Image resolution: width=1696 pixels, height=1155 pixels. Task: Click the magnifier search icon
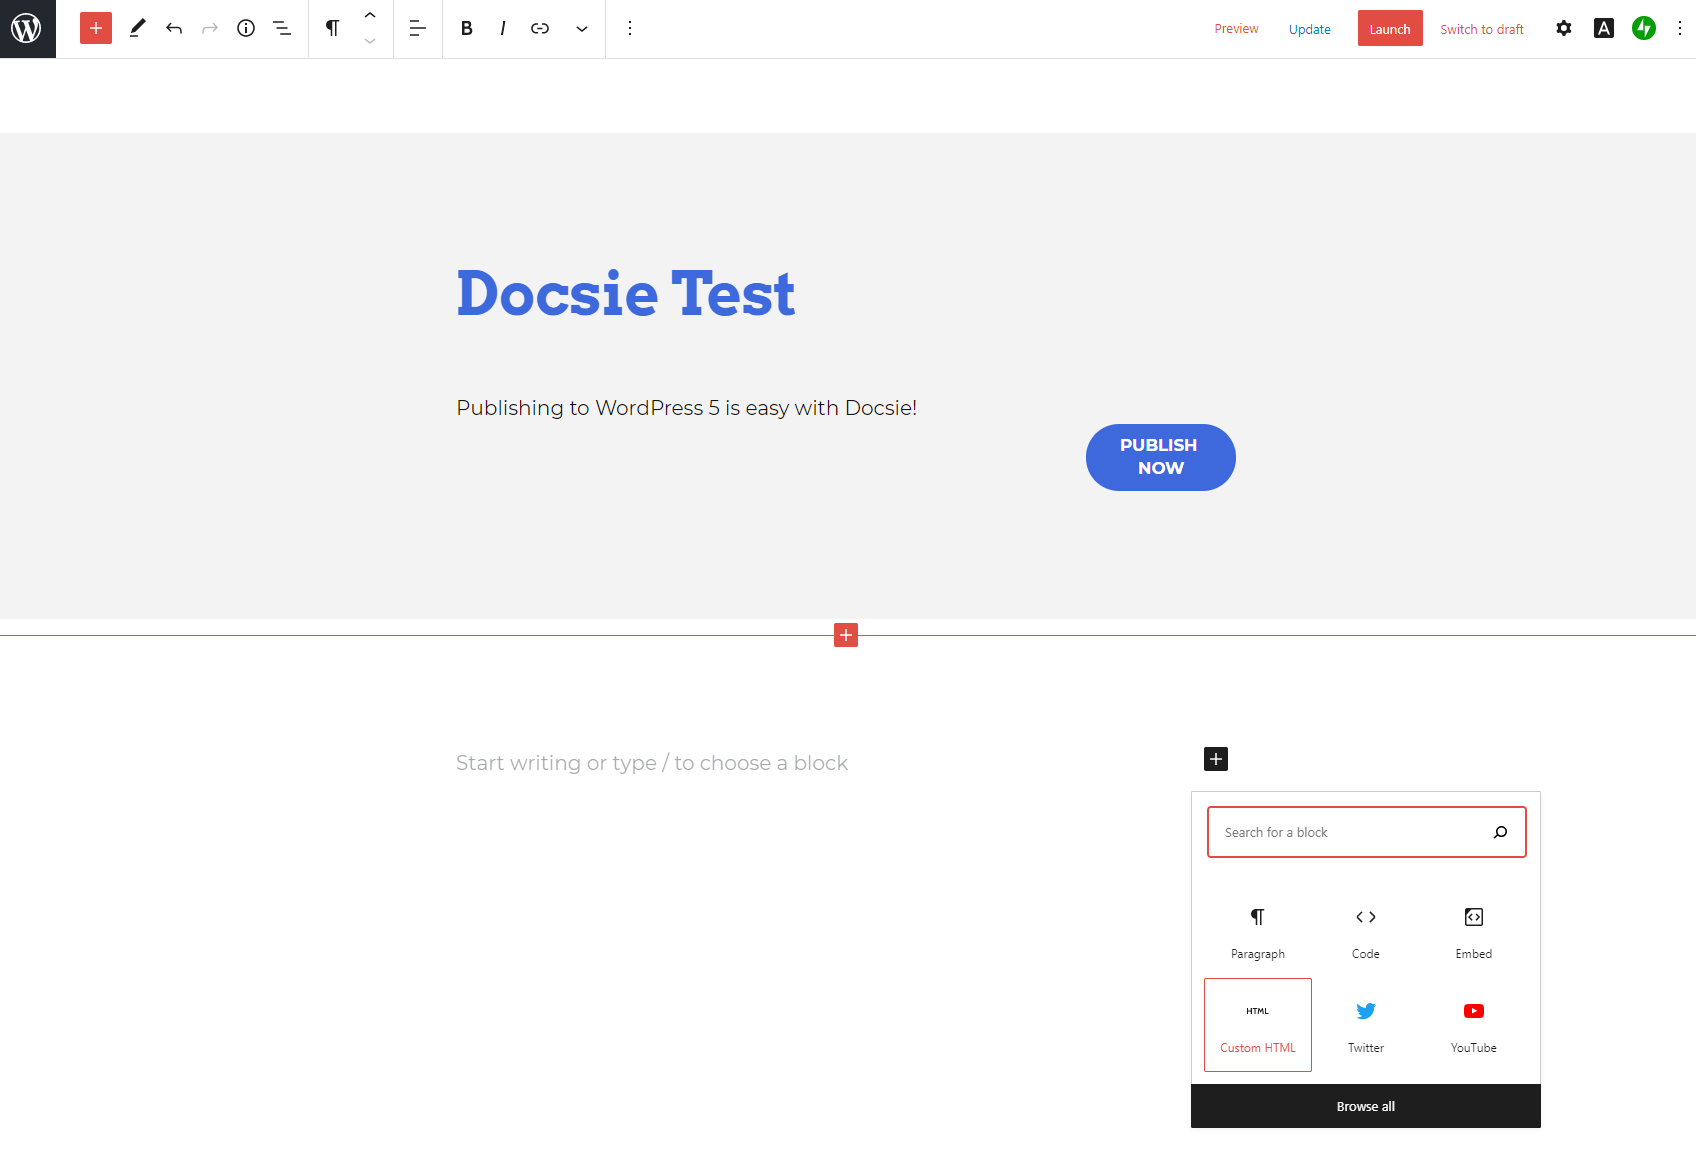[x=1500, y=832]
